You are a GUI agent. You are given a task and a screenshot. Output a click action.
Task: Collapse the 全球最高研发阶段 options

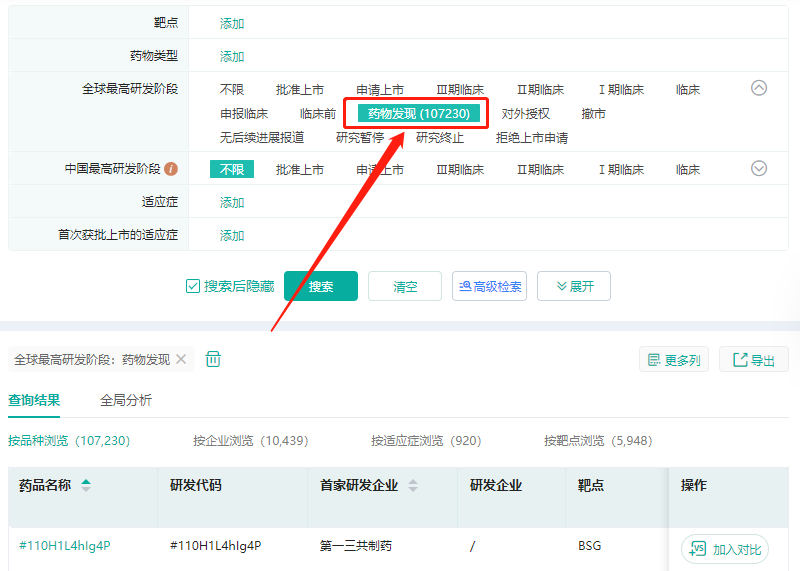tap(759, 88)
